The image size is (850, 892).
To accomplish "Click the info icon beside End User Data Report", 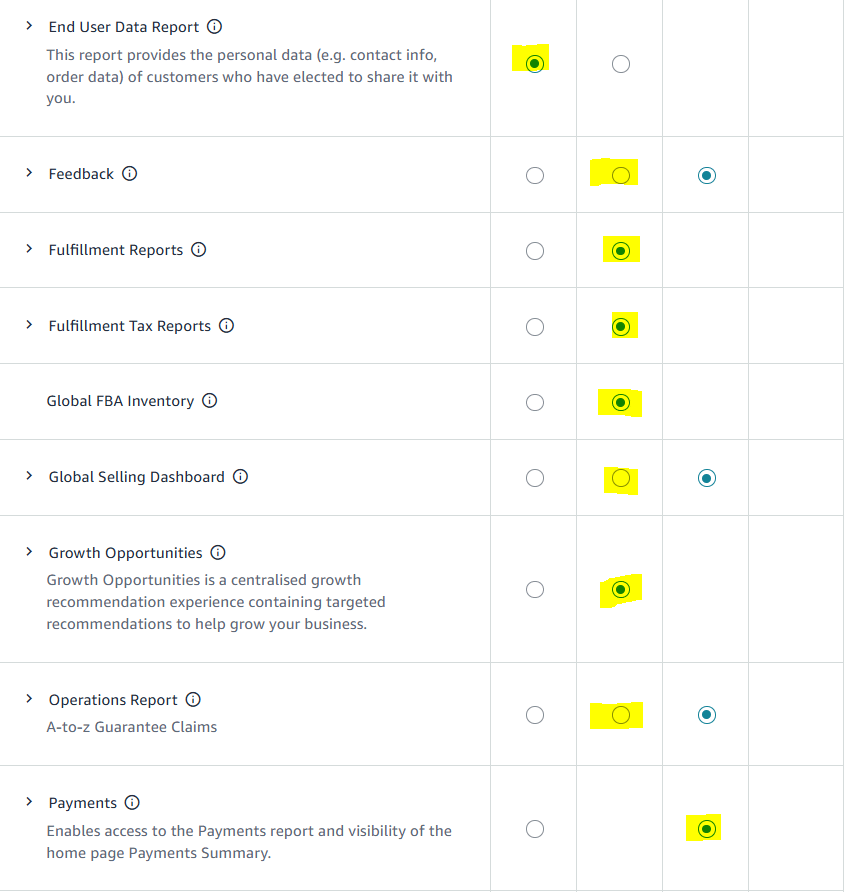I will 214,27.
